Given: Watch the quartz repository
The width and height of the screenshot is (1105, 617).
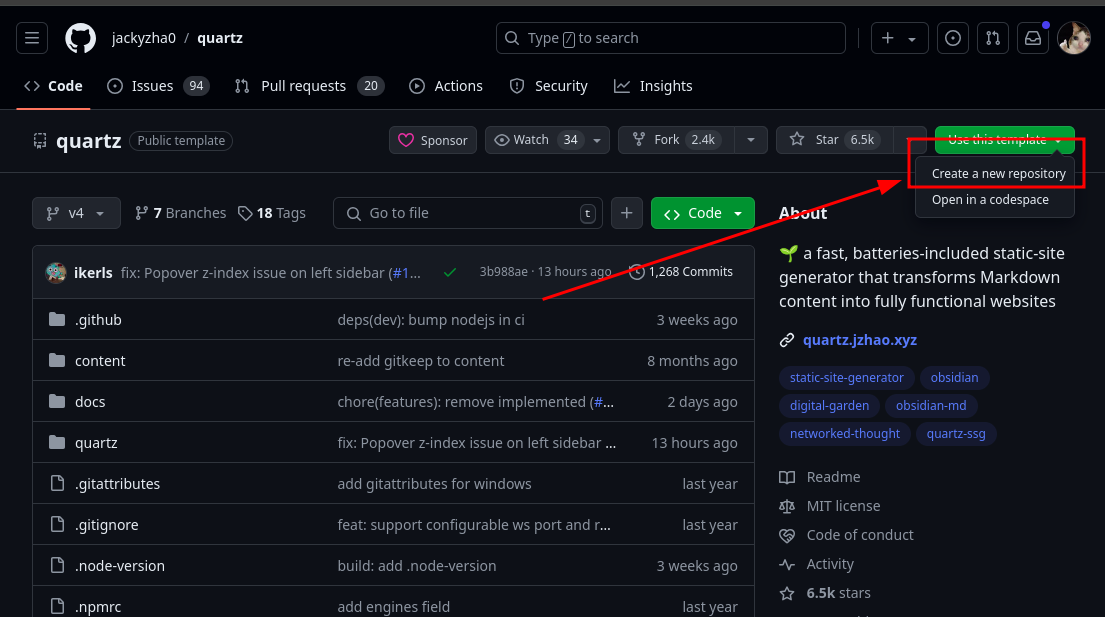Looking at the screenshot, I should pyautogui.click(x=534, y=140).
